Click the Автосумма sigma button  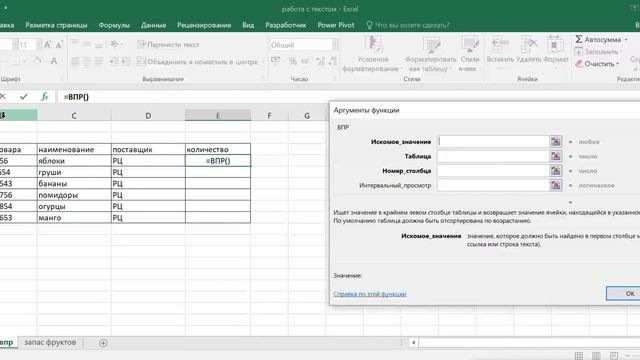(x=598, y=40)
